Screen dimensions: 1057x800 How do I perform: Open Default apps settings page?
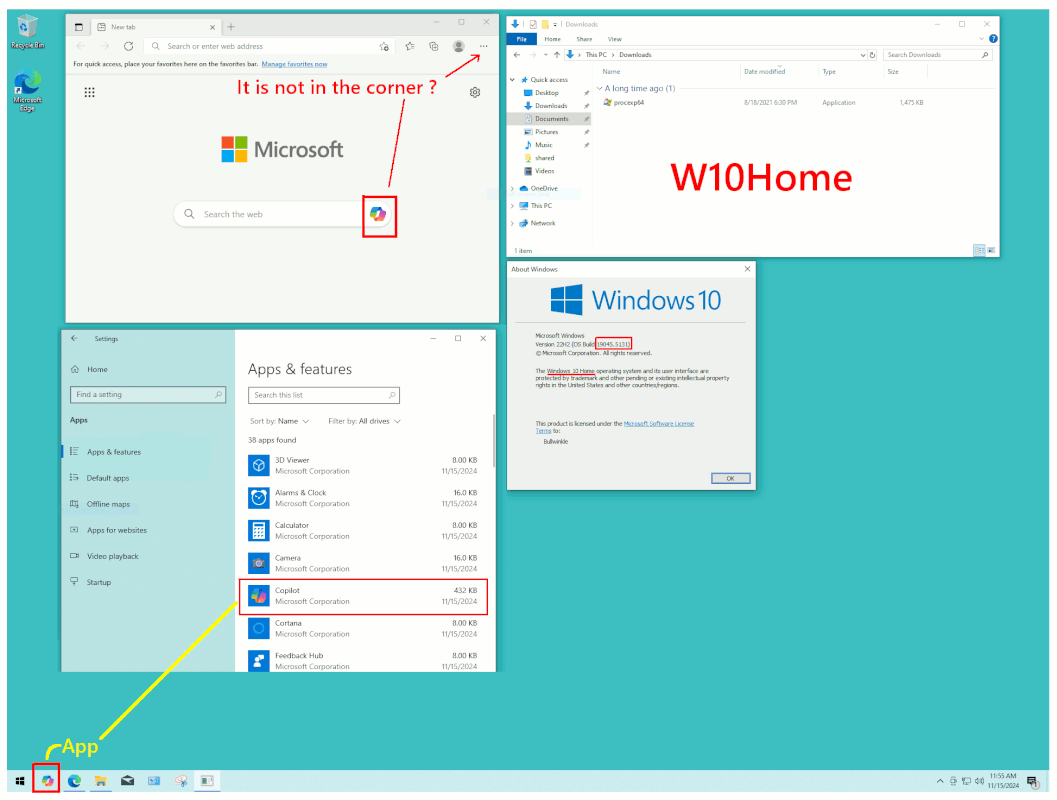(x=107, y=478)
